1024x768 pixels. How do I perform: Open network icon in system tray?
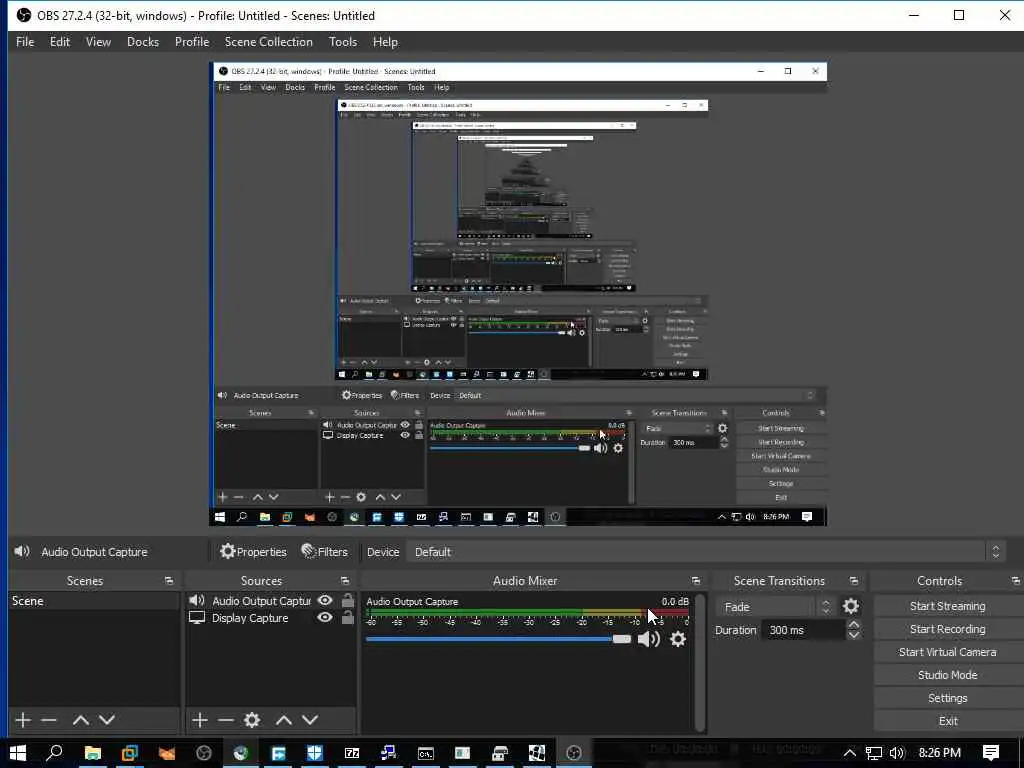pos(873,753)
